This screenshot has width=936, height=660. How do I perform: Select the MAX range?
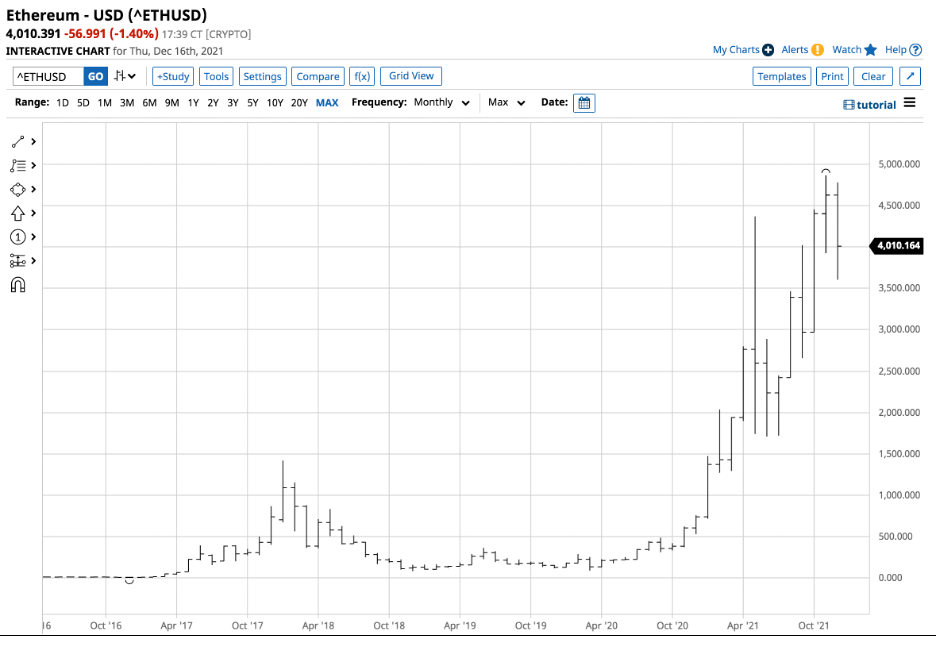(327, 103)
